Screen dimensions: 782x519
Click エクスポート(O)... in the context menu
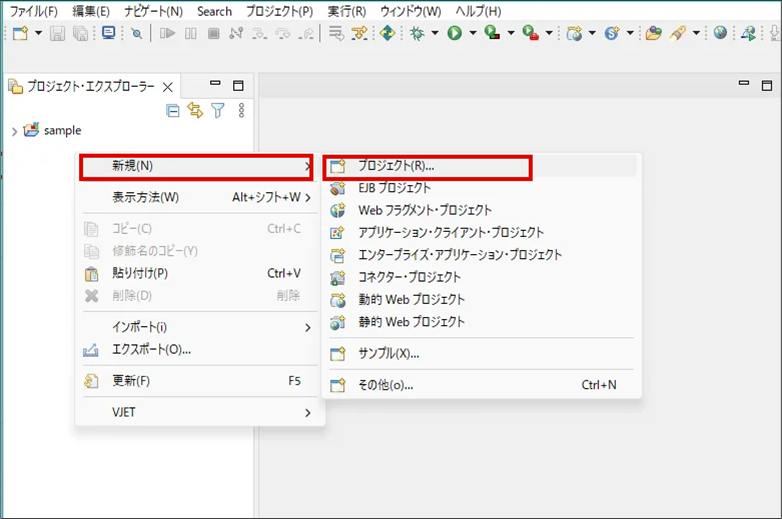coord(151,349)
